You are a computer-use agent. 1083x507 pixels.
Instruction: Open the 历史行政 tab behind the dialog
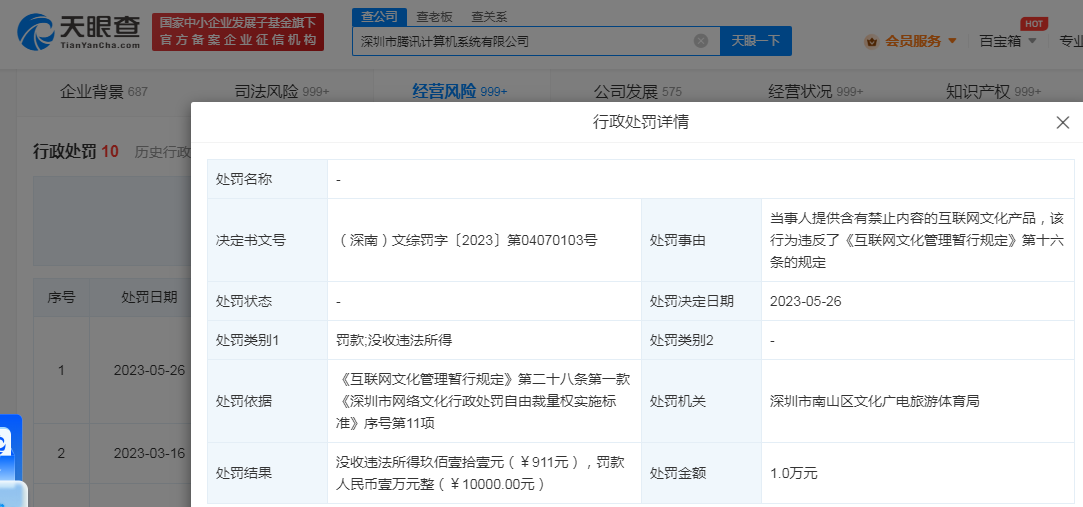(162, 152)
